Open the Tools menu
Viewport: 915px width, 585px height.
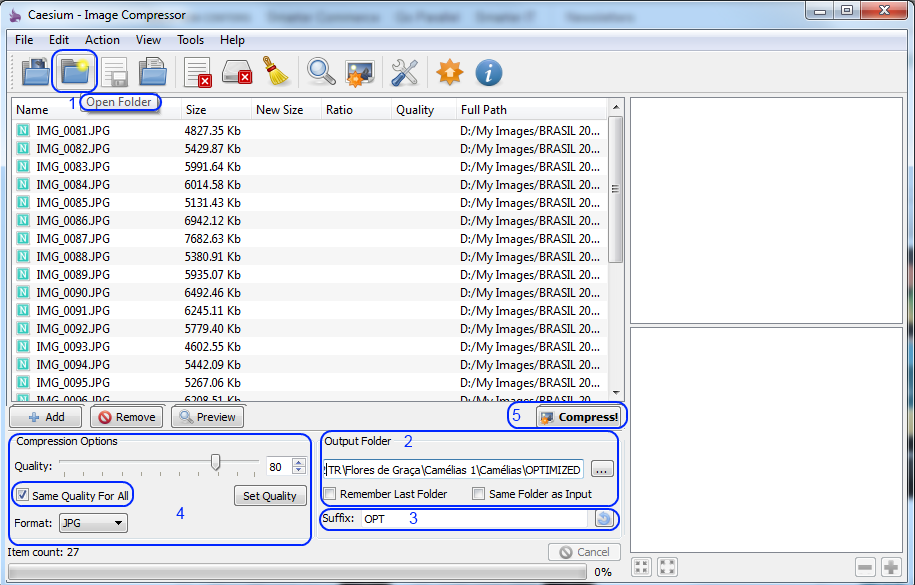point(191,40)
